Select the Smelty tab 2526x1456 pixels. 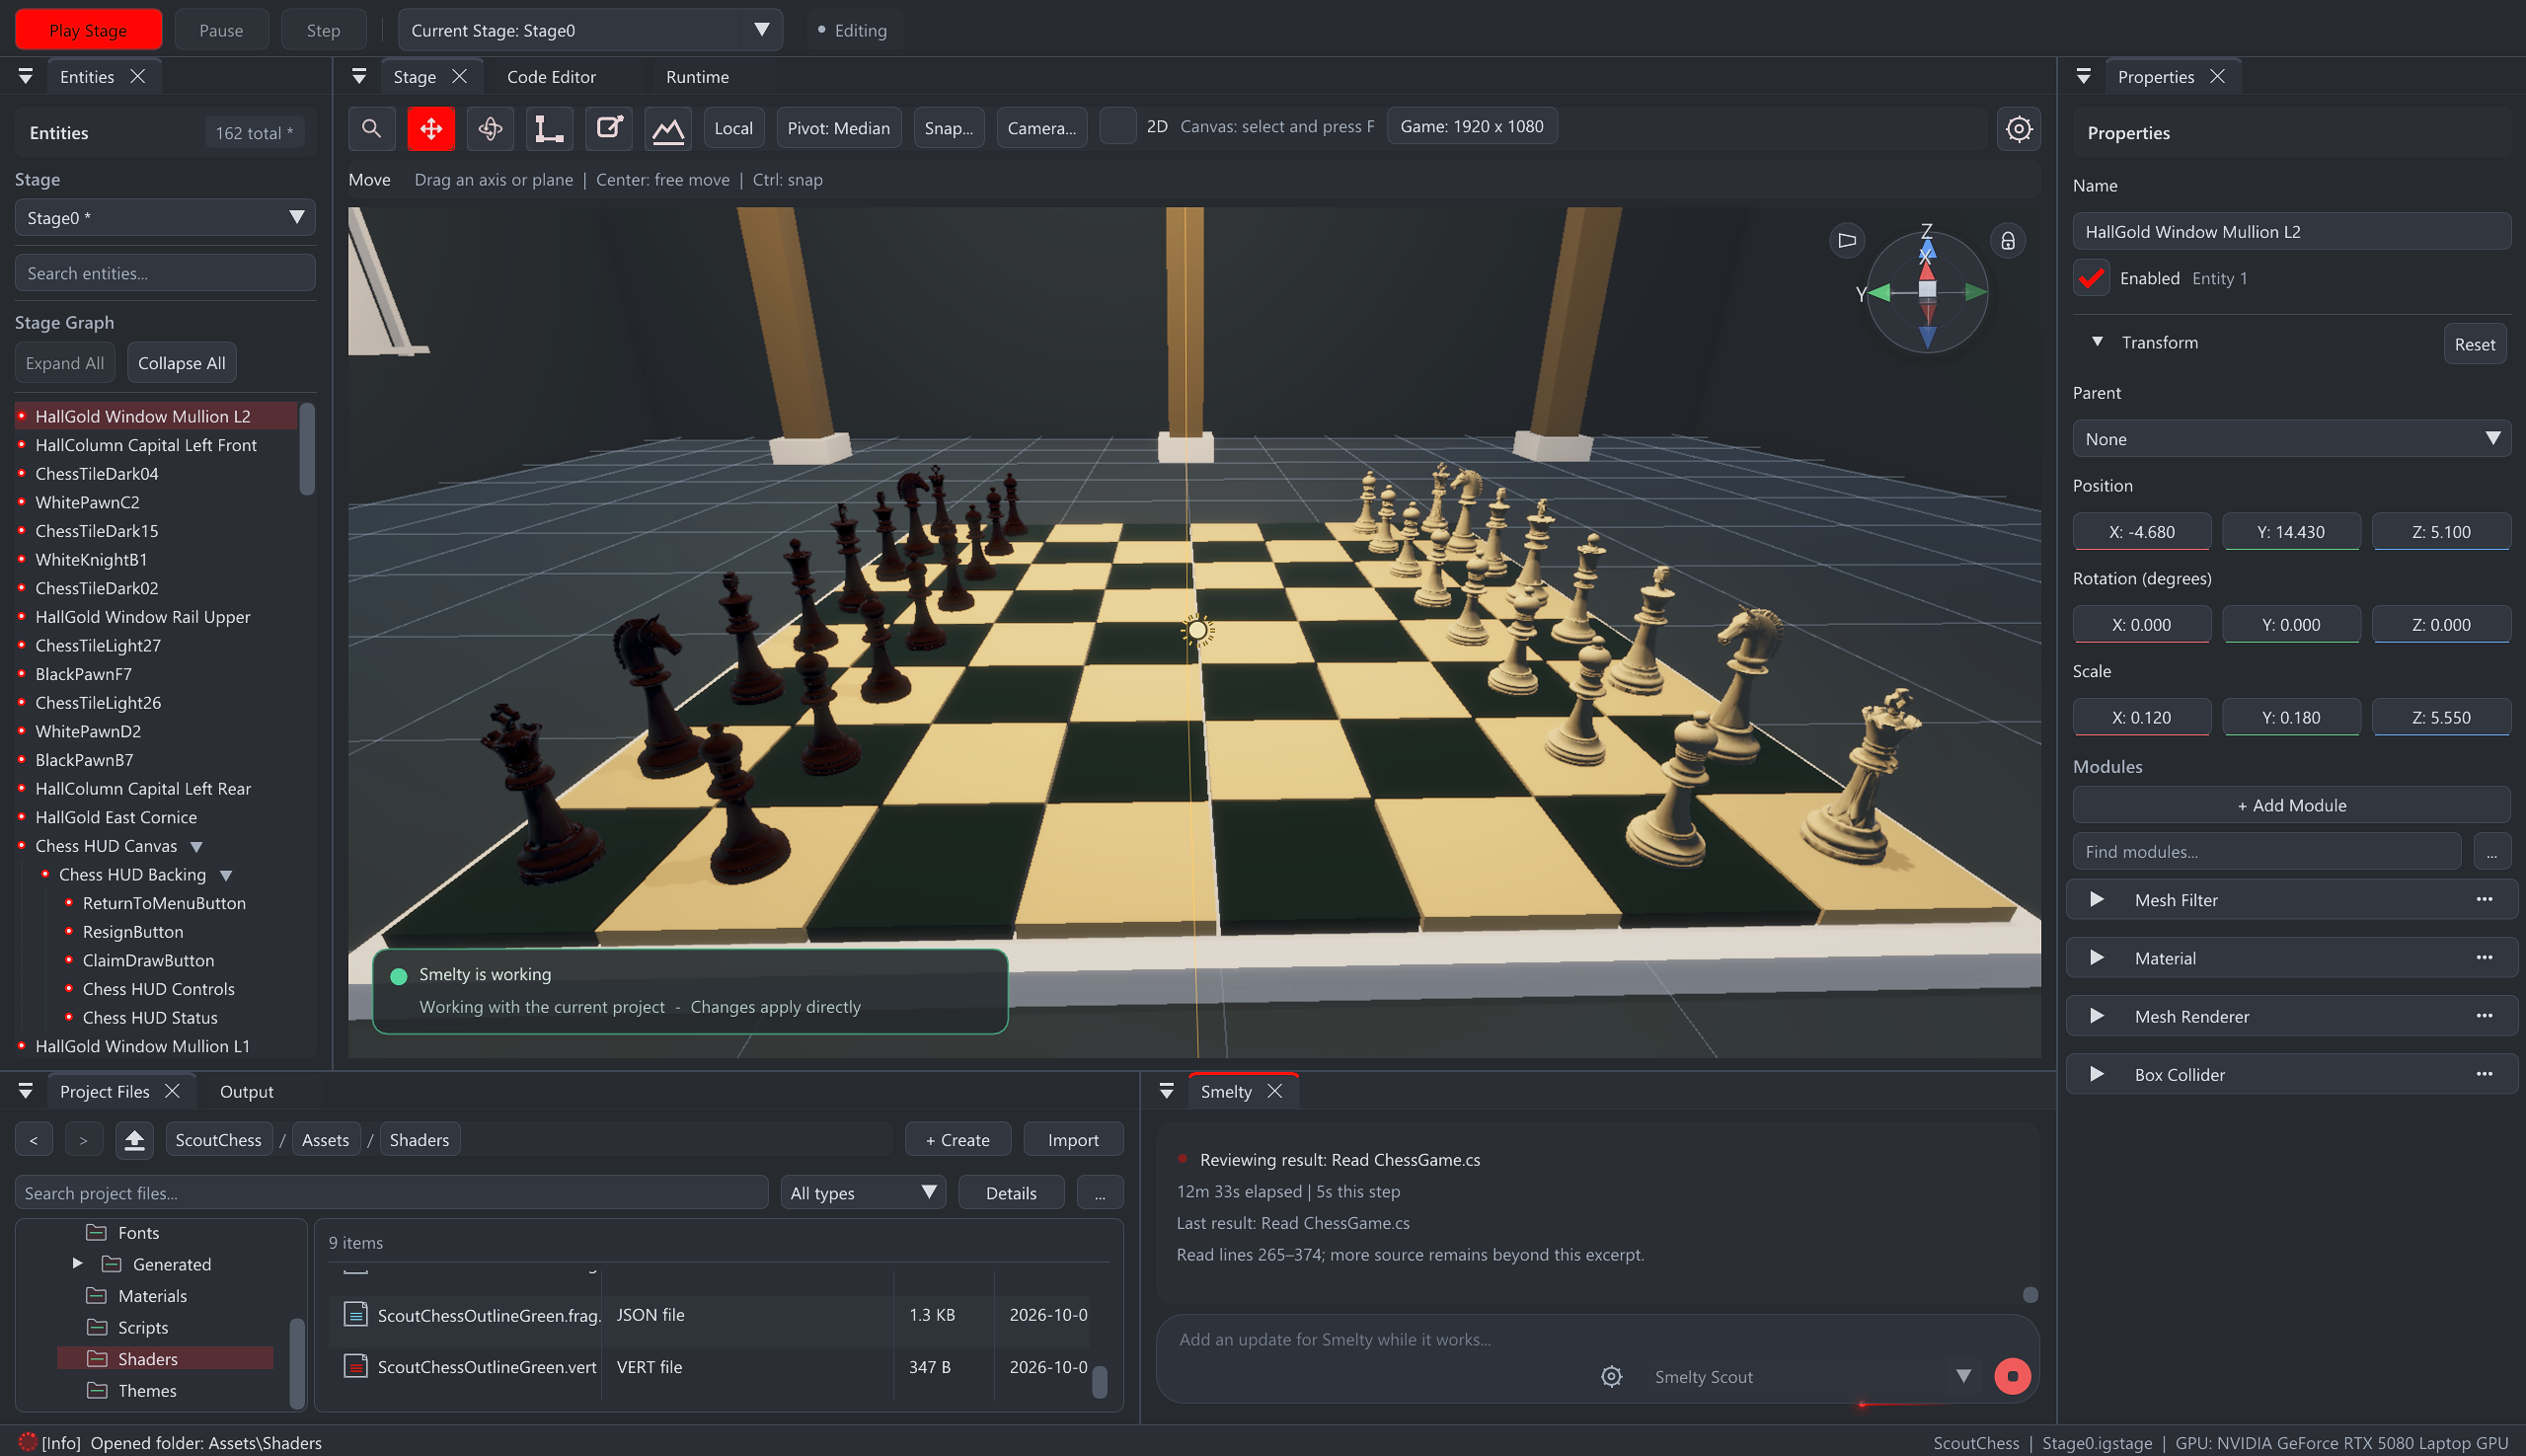1226,1091
